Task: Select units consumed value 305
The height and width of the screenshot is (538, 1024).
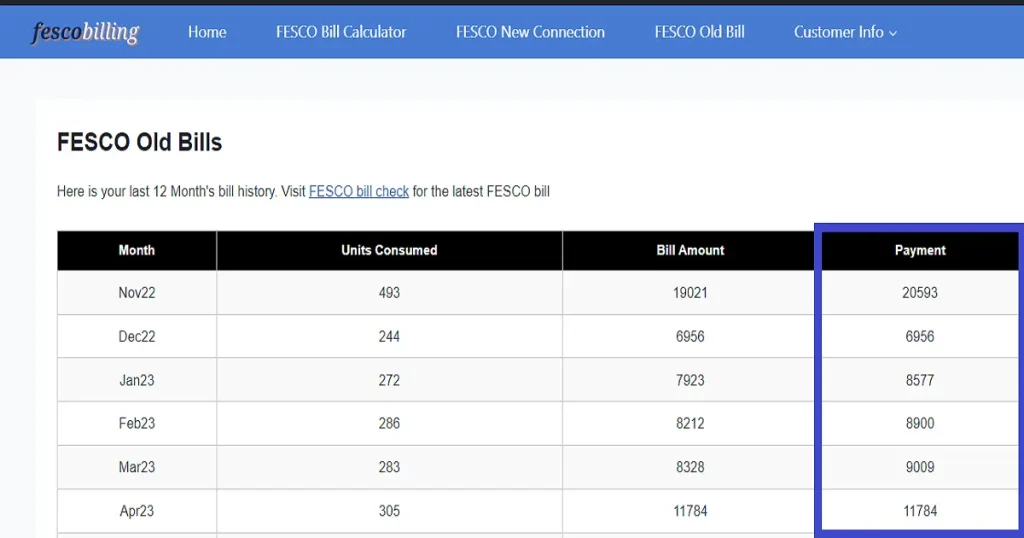Action: 389,511
